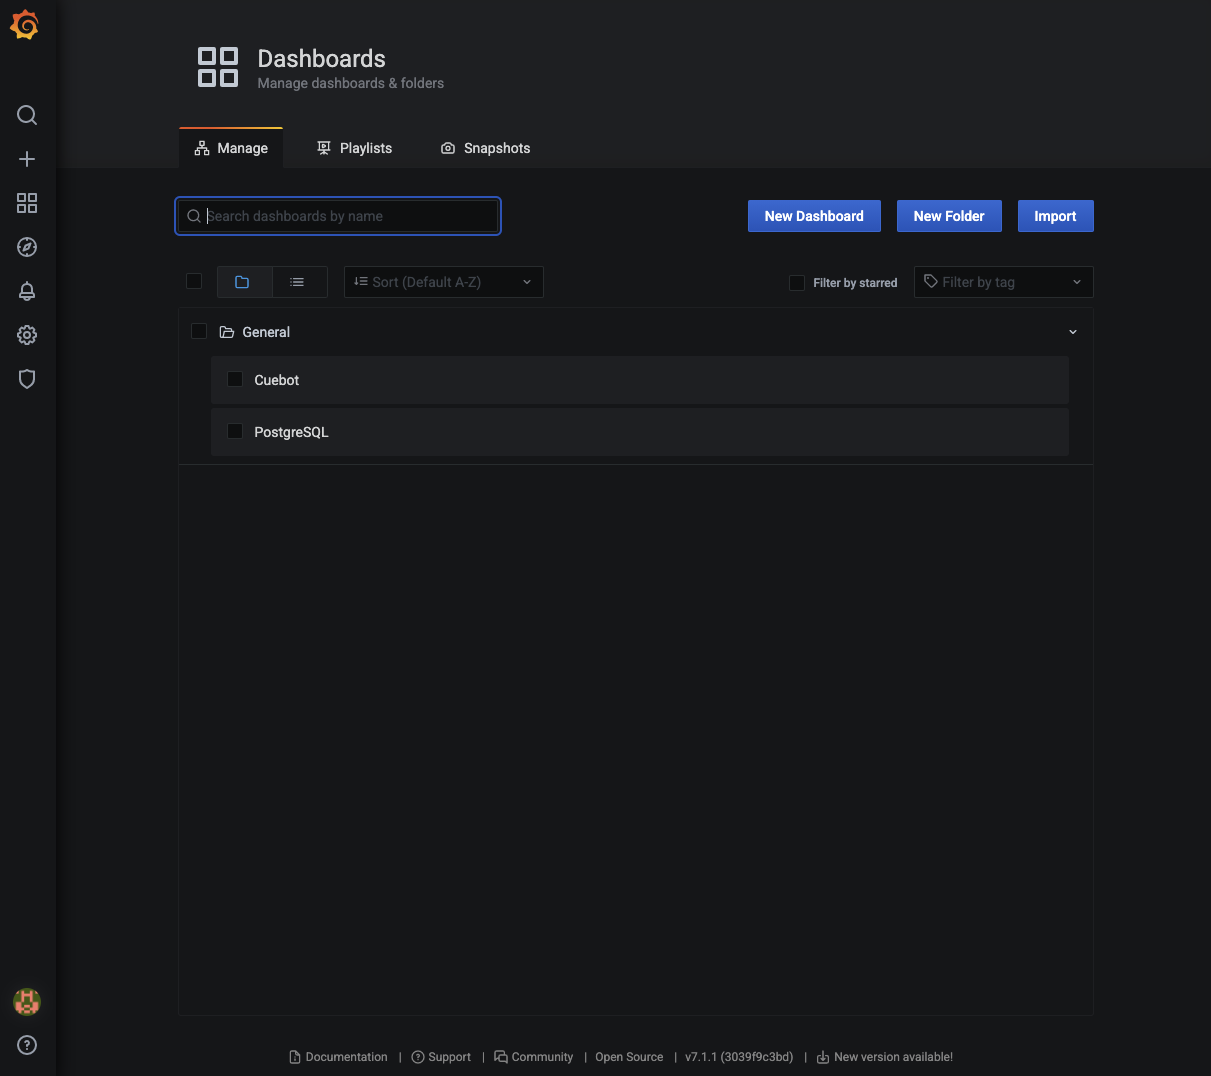Tick the select-all checkbox above the list
This screenshot has height=1076, width=1211.
[194, 281]
